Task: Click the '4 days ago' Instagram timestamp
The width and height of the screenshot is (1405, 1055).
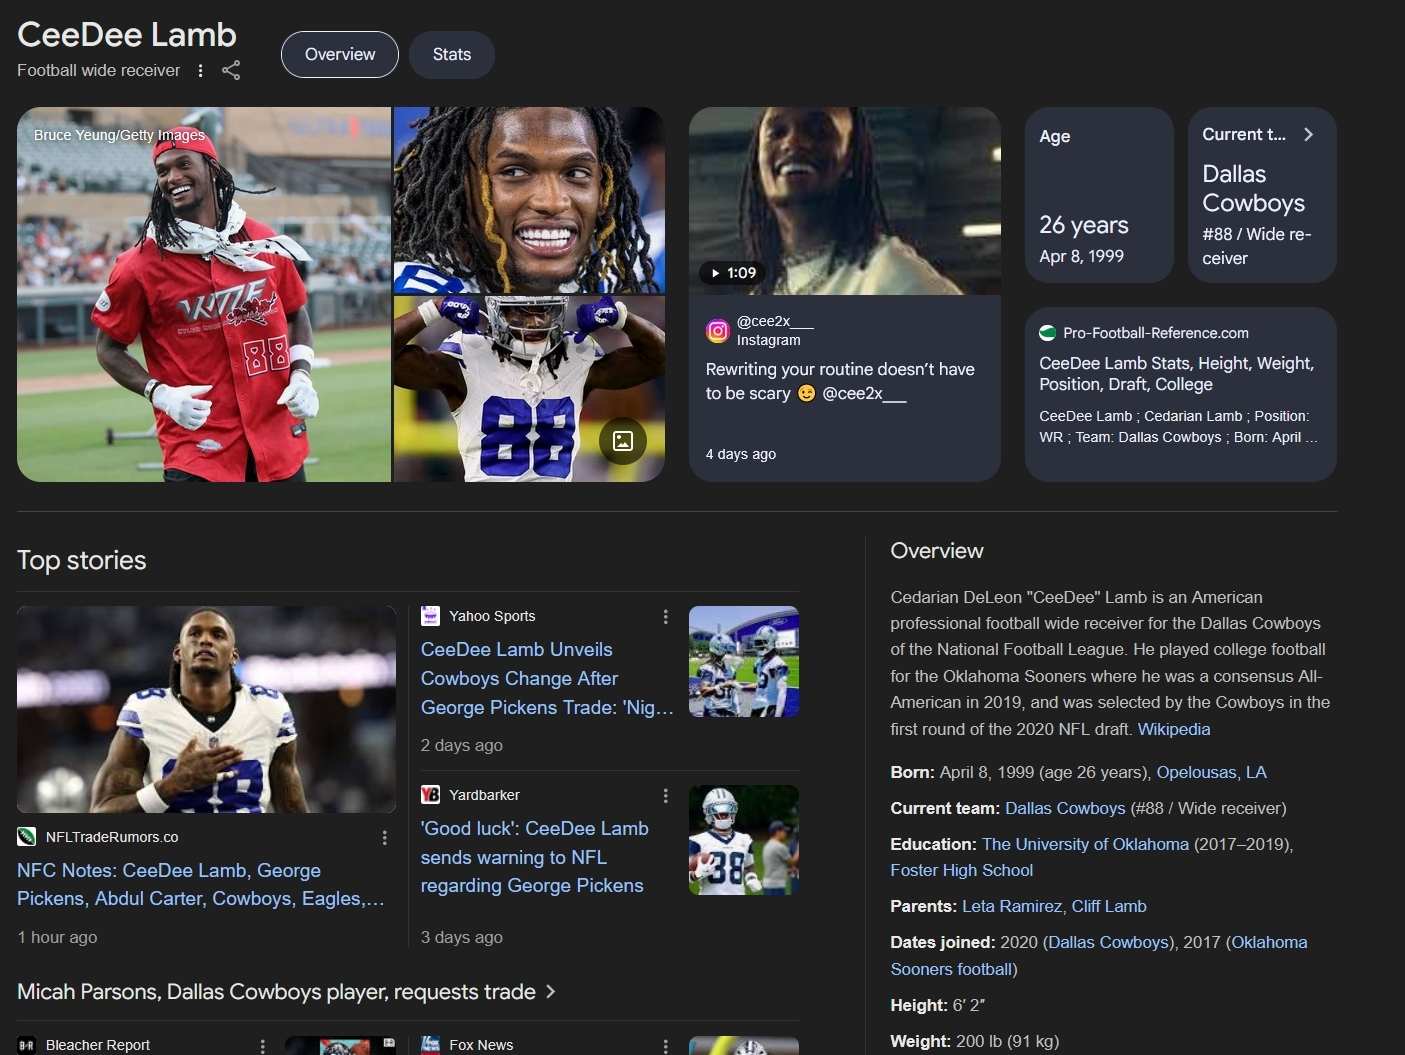Action: point(741,454)
